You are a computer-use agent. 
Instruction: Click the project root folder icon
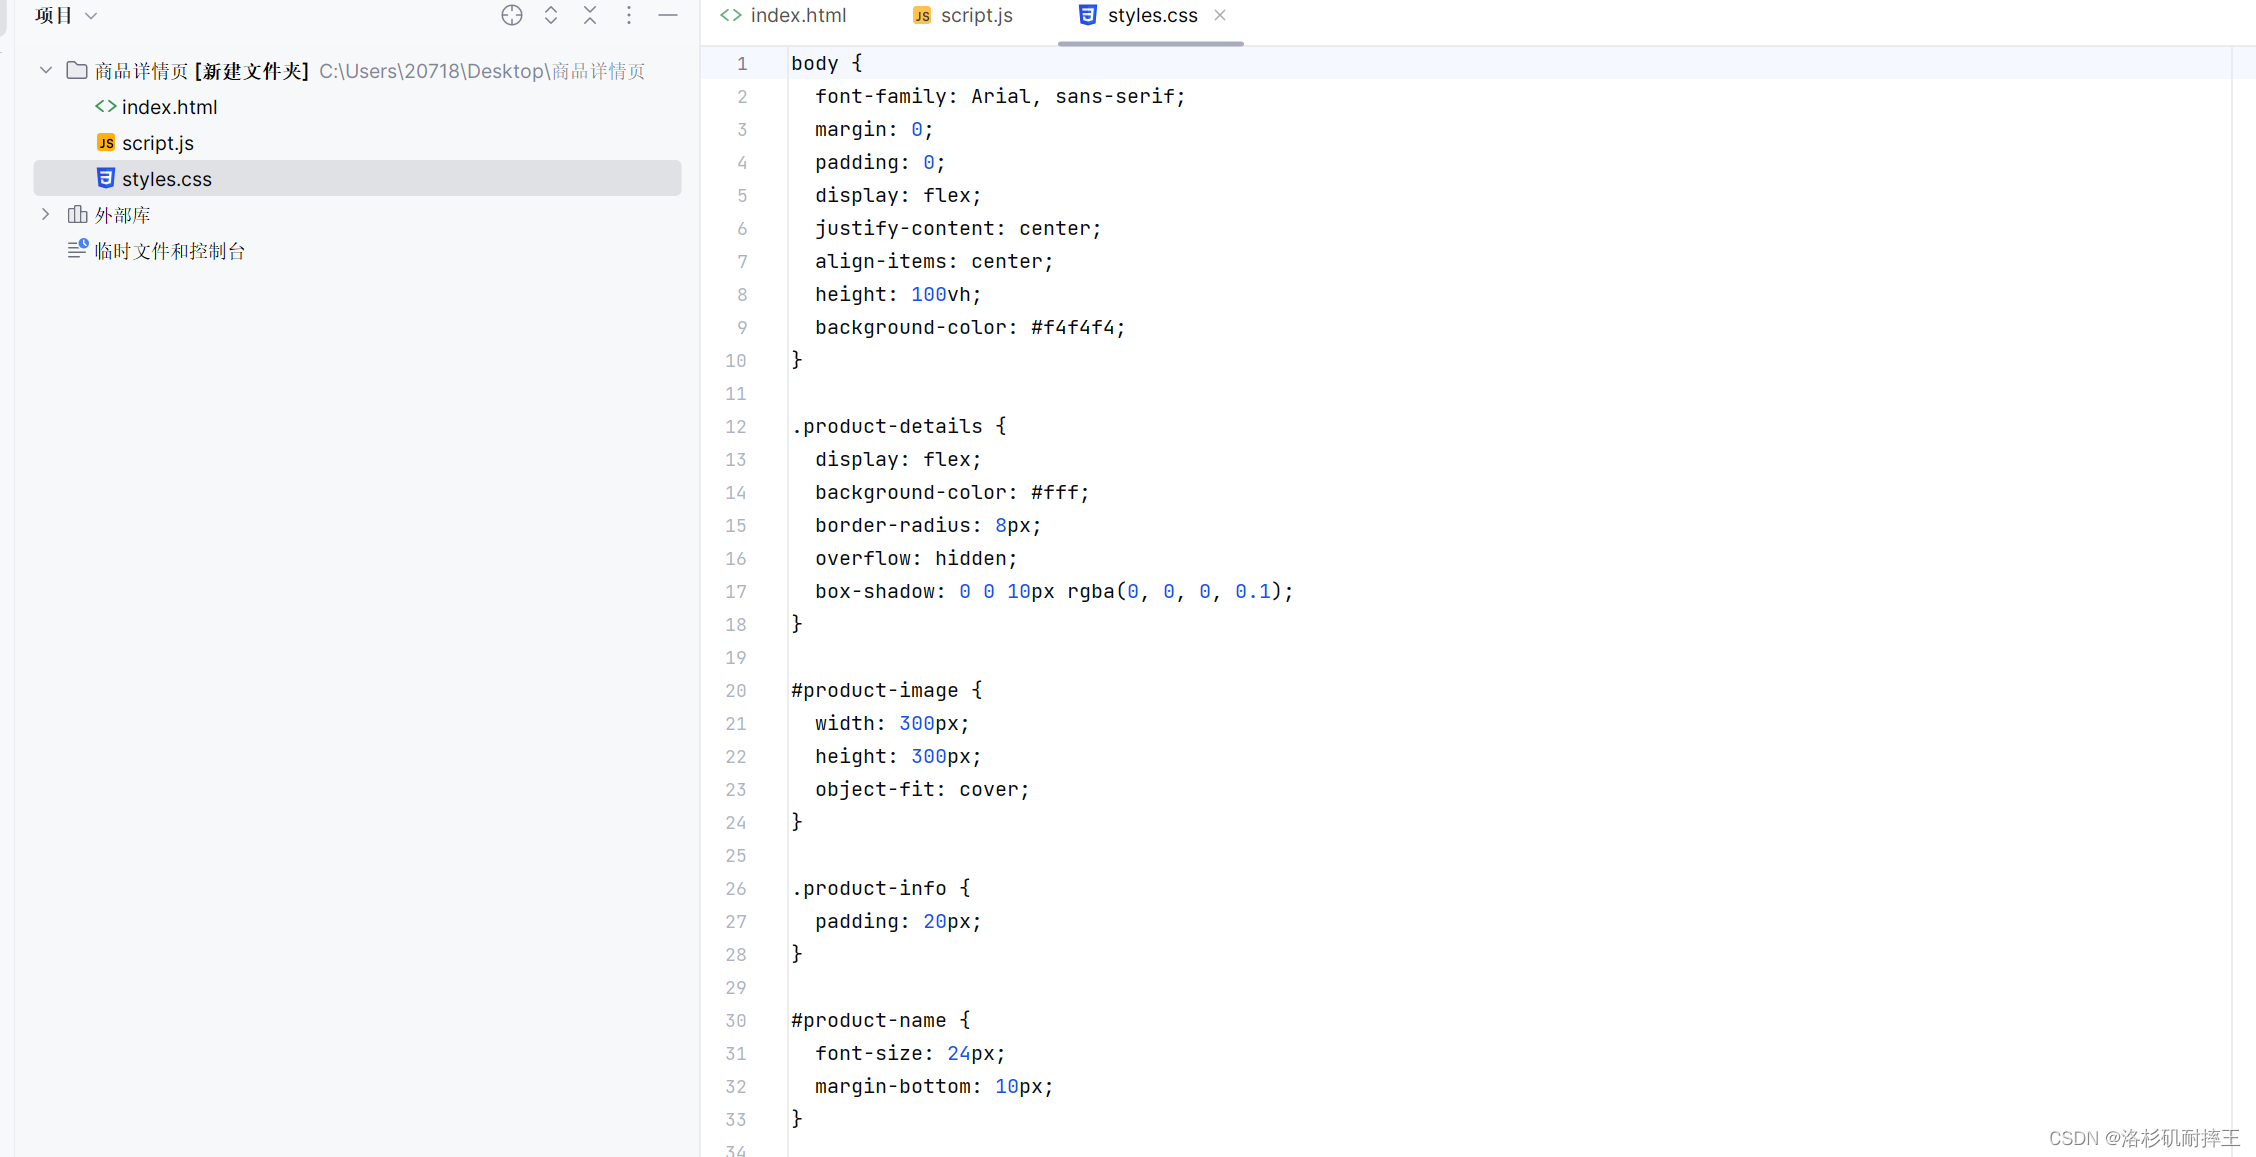(x=76, y=70)
